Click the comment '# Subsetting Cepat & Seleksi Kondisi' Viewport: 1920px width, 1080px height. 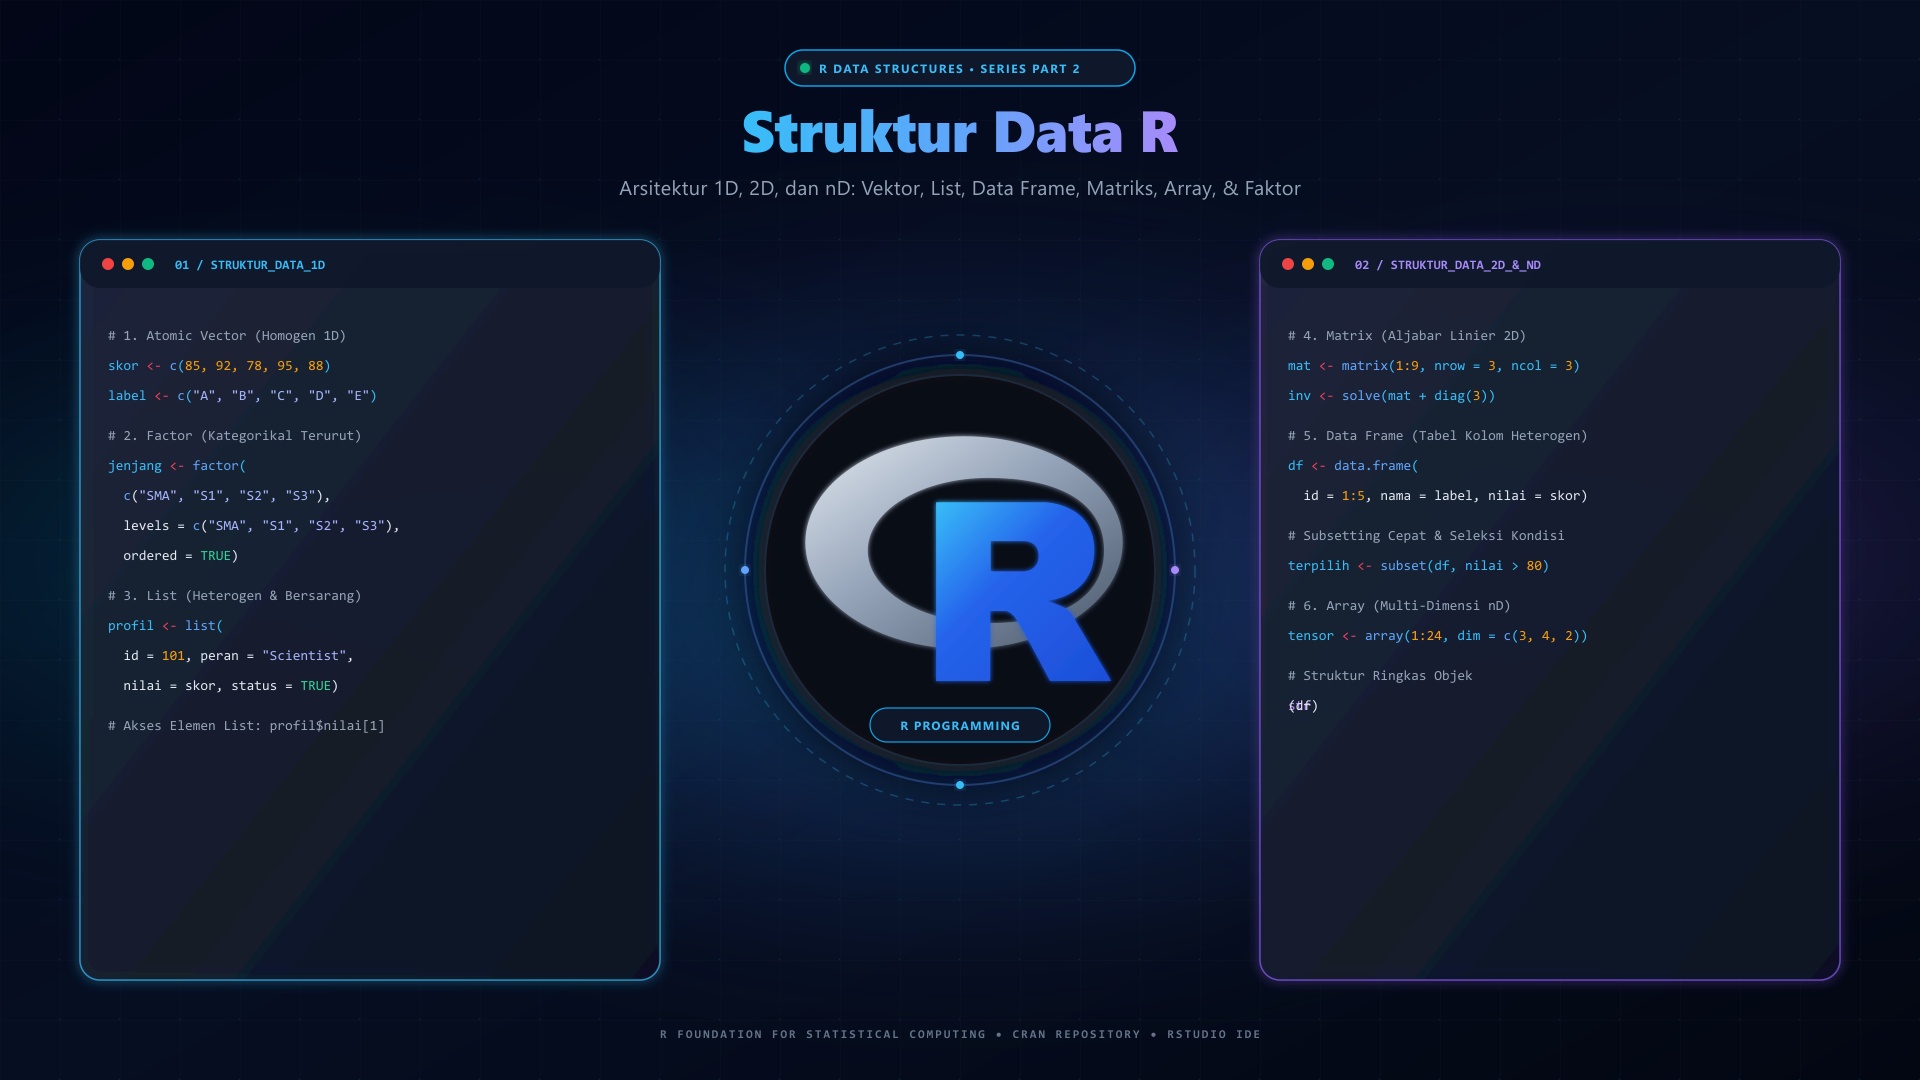click(1426, 536)
